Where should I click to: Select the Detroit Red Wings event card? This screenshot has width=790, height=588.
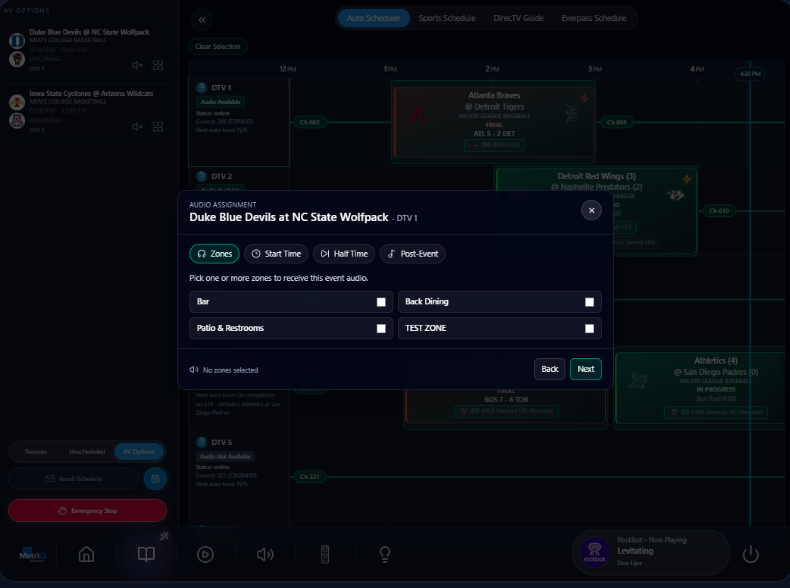597,211
